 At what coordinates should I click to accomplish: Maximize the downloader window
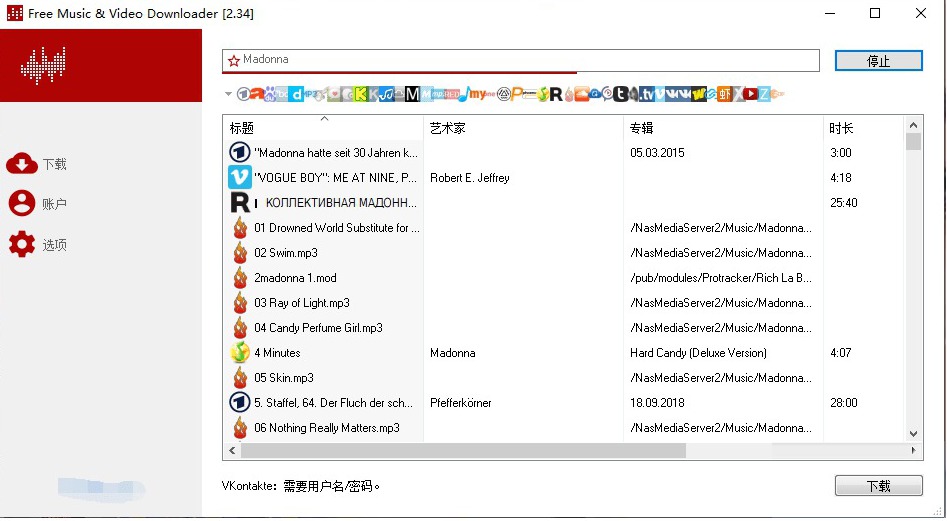[x=875, y=13]
